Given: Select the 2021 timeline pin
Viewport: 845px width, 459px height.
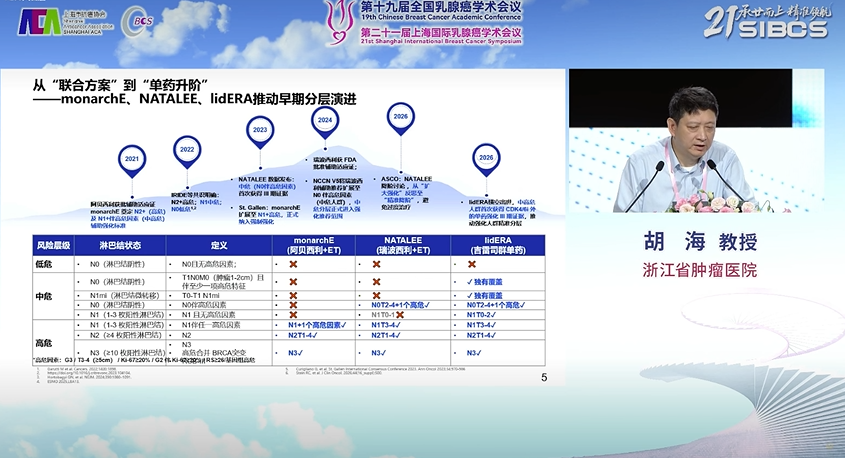Looking at the screenshot, I should pos(132,161).
